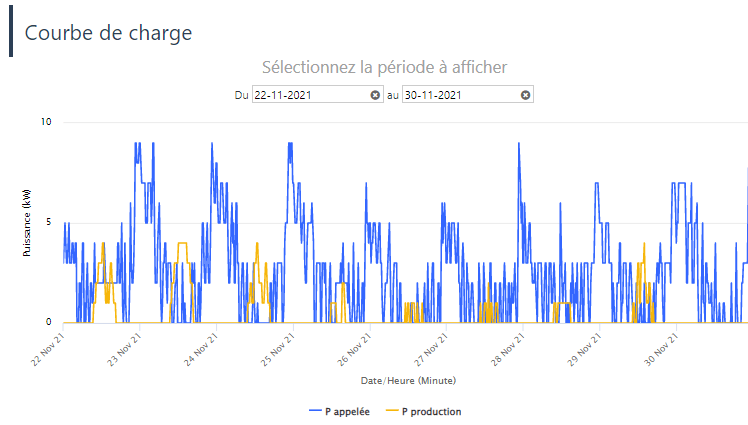Clear the end date 30-11-2021 field

[x=525, y=95]
